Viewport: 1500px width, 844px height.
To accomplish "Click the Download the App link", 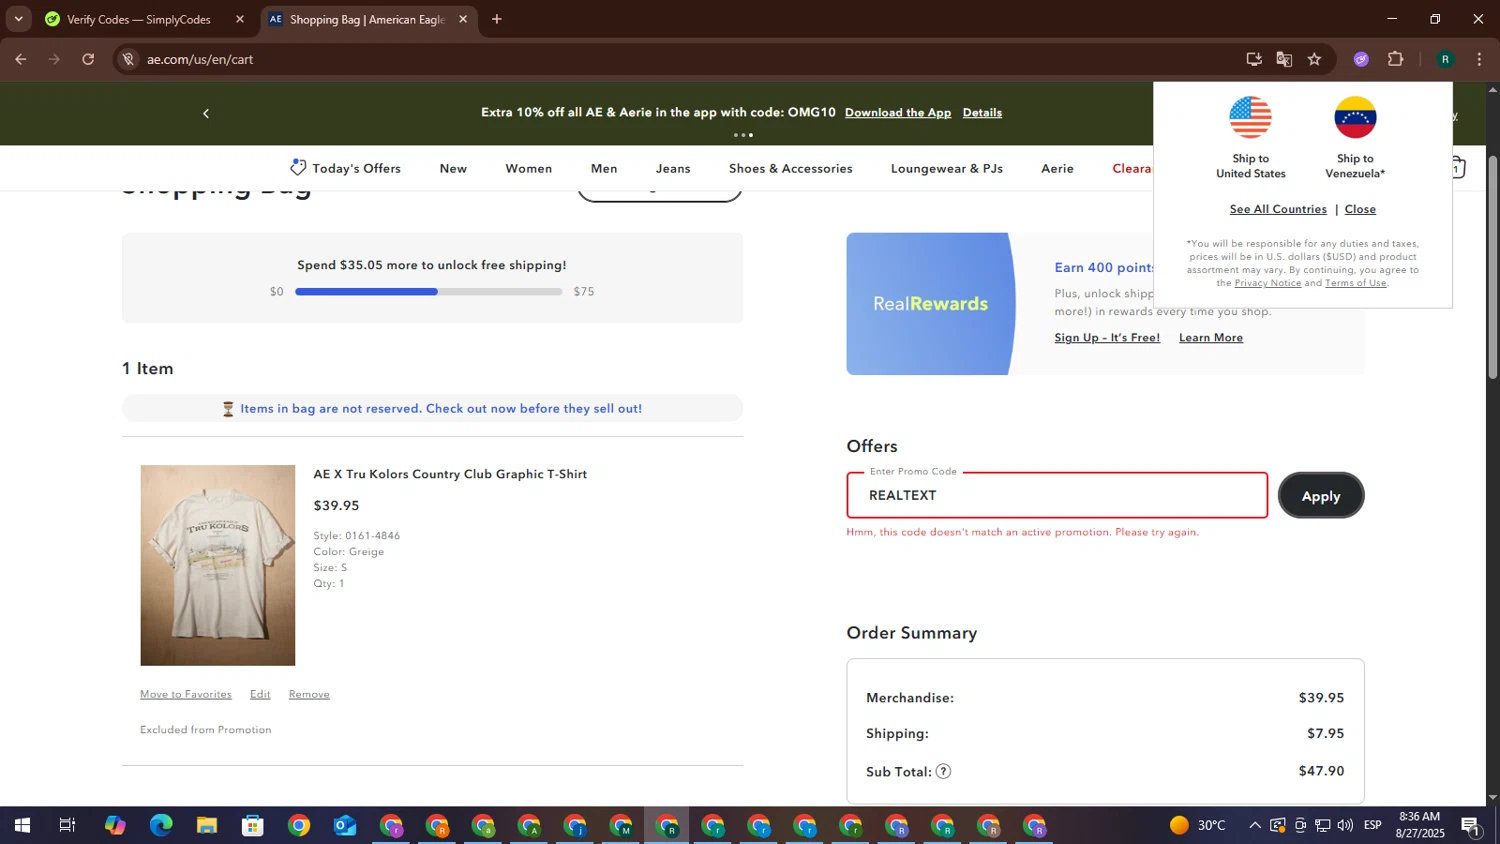I will [898, 112].
